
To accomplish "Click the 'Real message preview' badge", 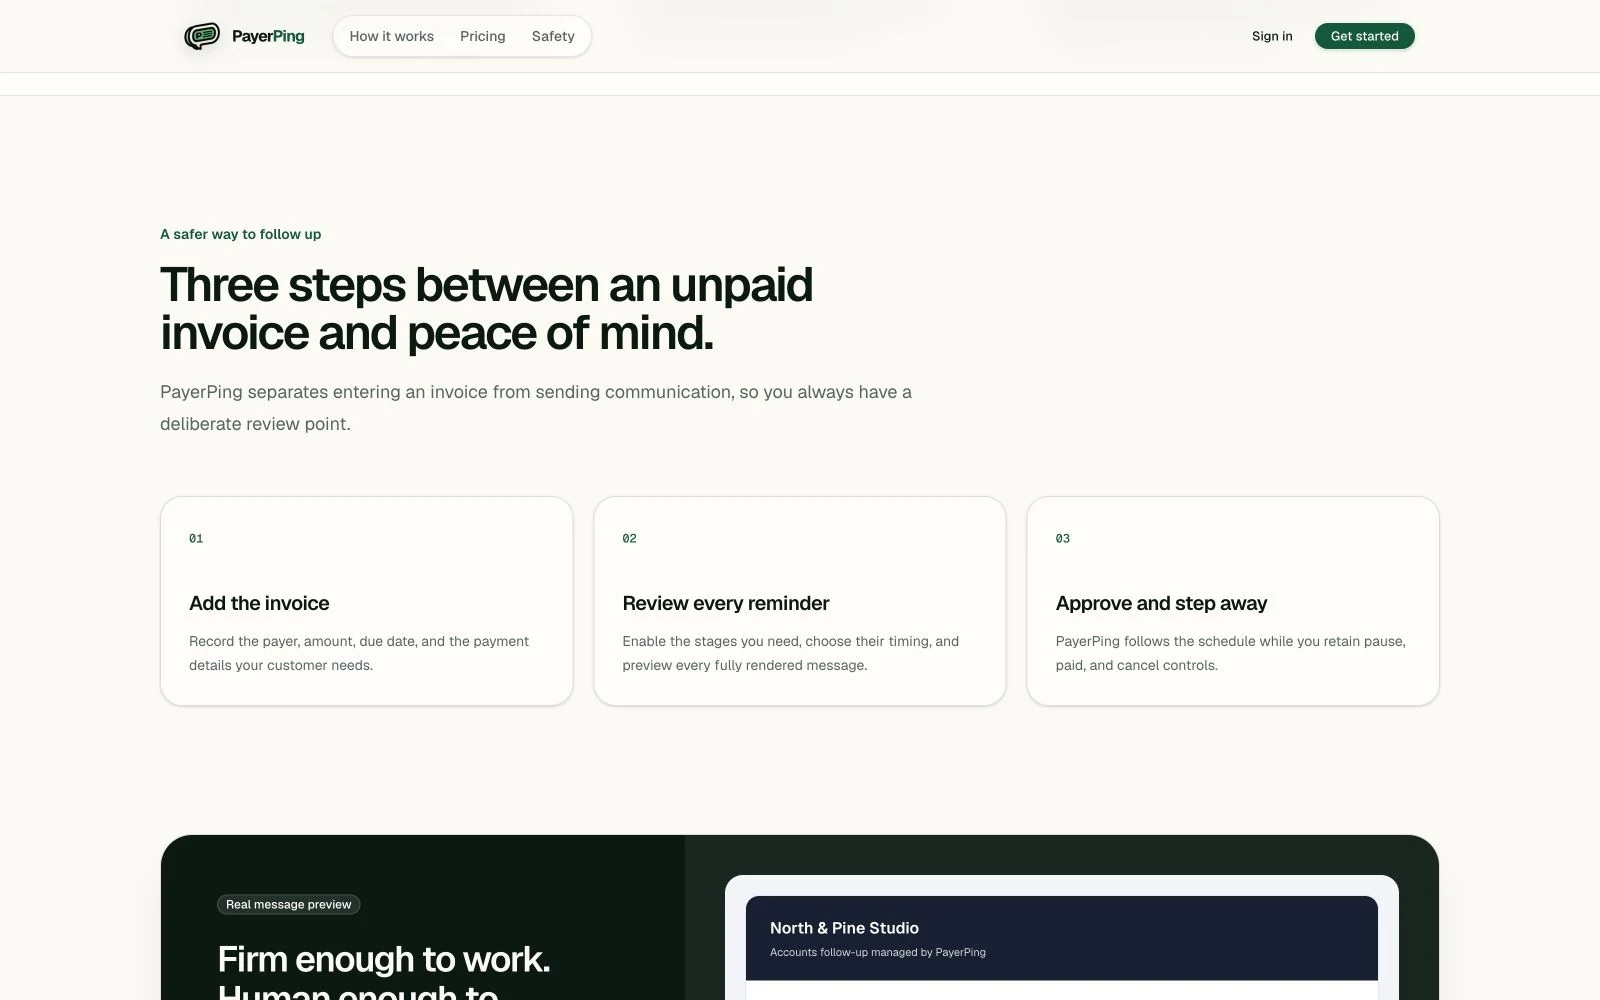I will point(288,904).
